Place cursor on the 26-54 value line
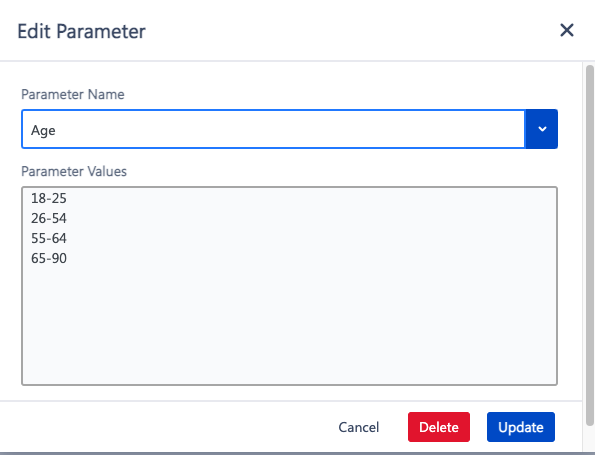 tap(49, 218)
